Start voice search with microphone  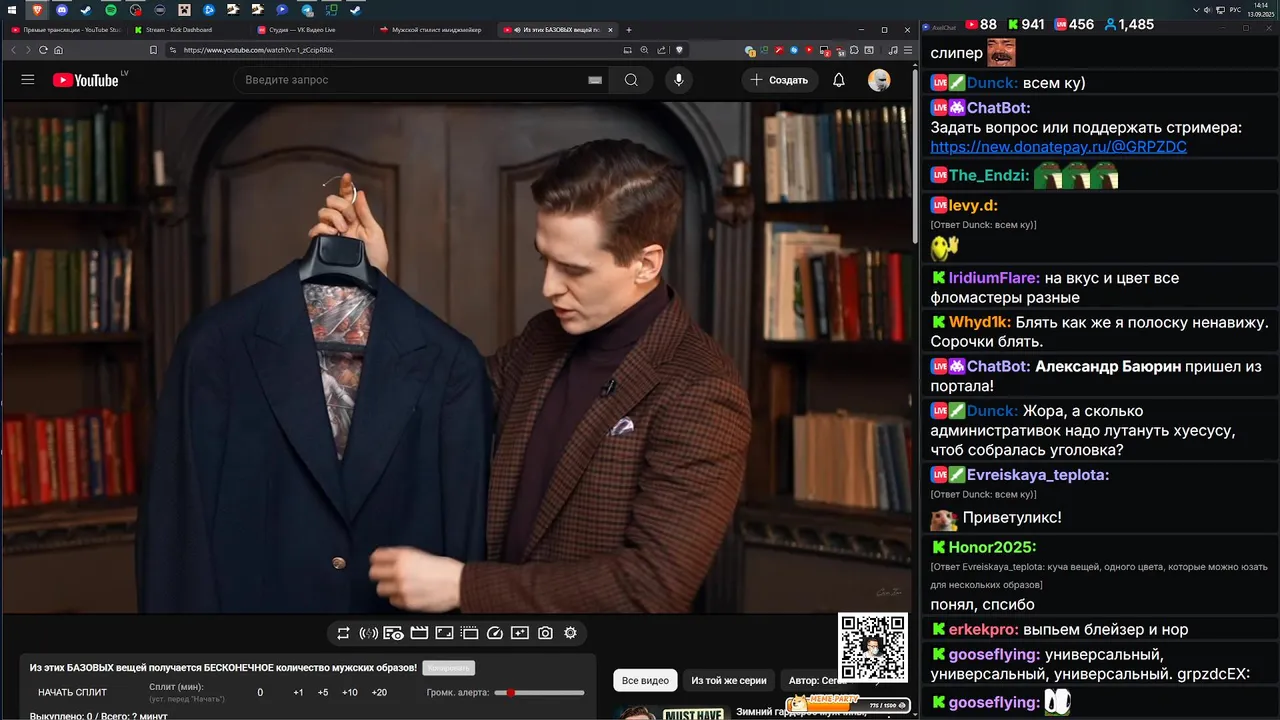(x=679, y=80)
